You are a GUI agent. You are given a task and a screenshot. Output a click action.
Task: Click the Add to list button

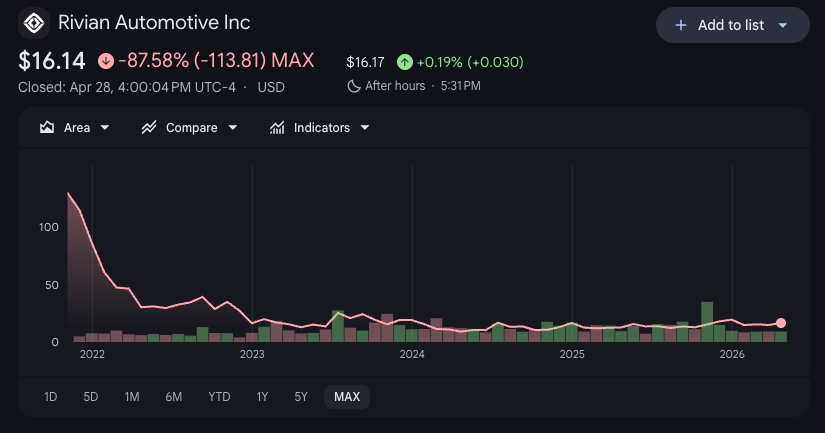coord(732,25)
